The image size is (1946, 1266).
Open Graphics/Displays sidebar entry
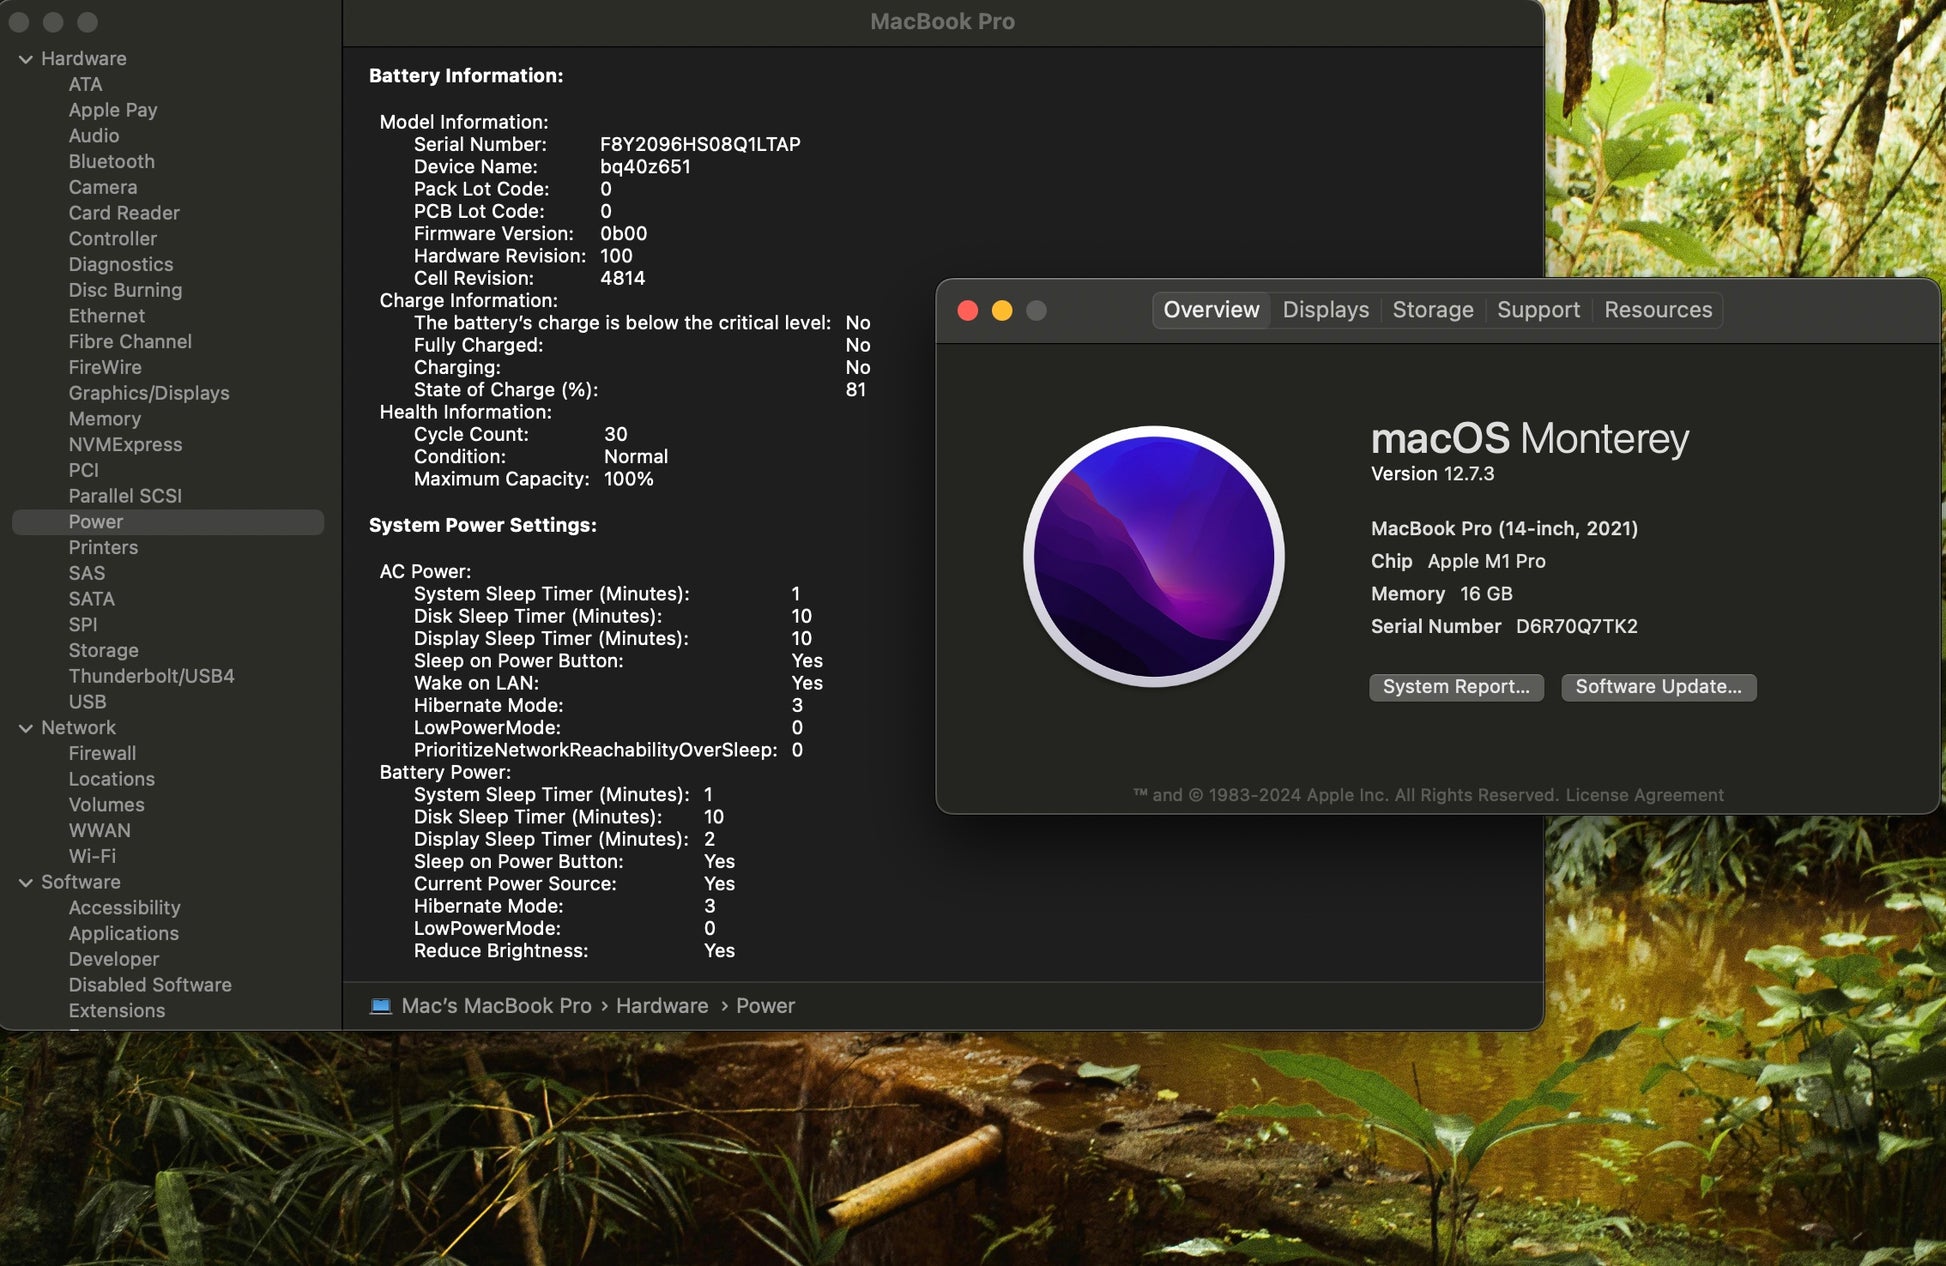(148, 393)
